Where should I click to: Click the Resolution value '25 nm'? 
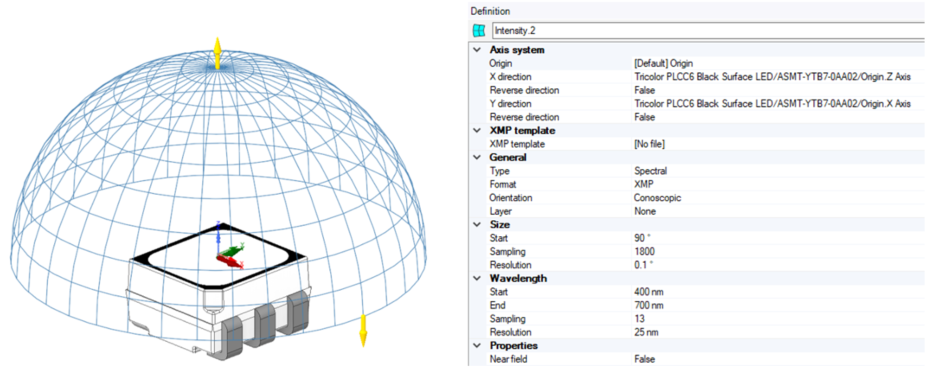click(x=646, y=332)
